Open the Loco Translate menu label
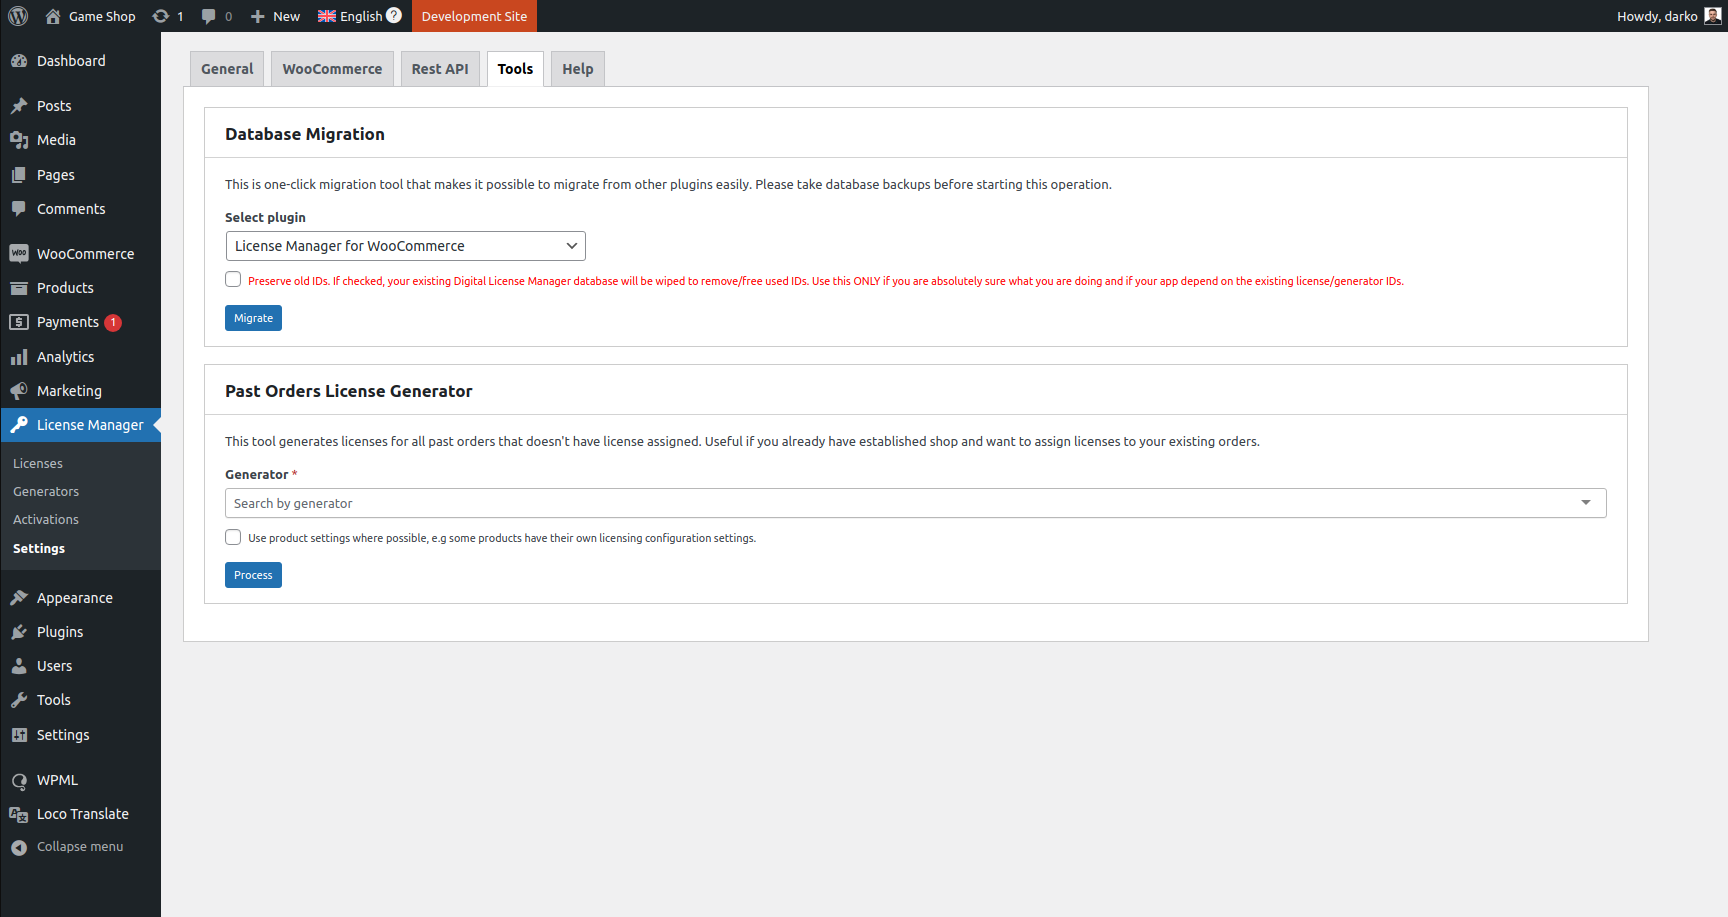This screenshot has width=1728, height=917. (83, 814)
